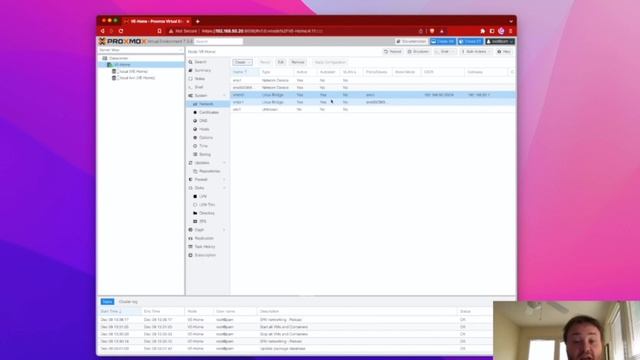This screenshot has height=360, width=640.
Task: Open the DNS settings page
Action: [203, 121]
